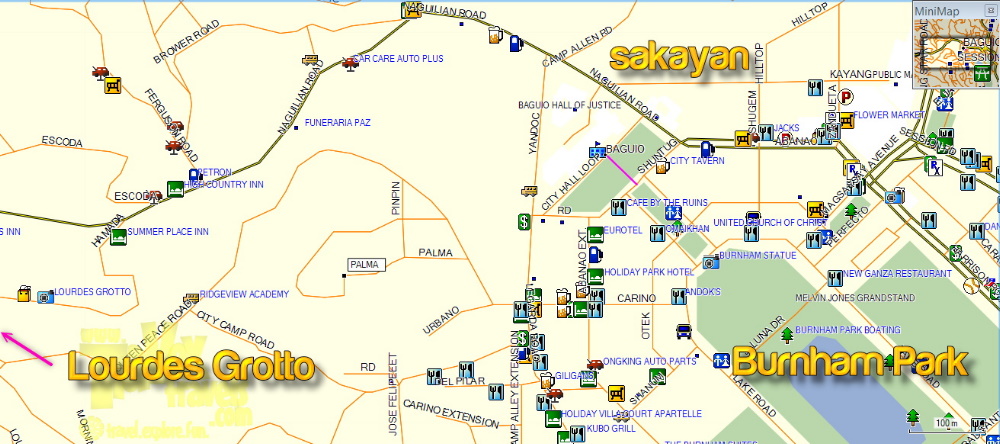Screen dimensions: 1000x444
Task: Click the City Tavern beer mug icon
Action: 661,158
